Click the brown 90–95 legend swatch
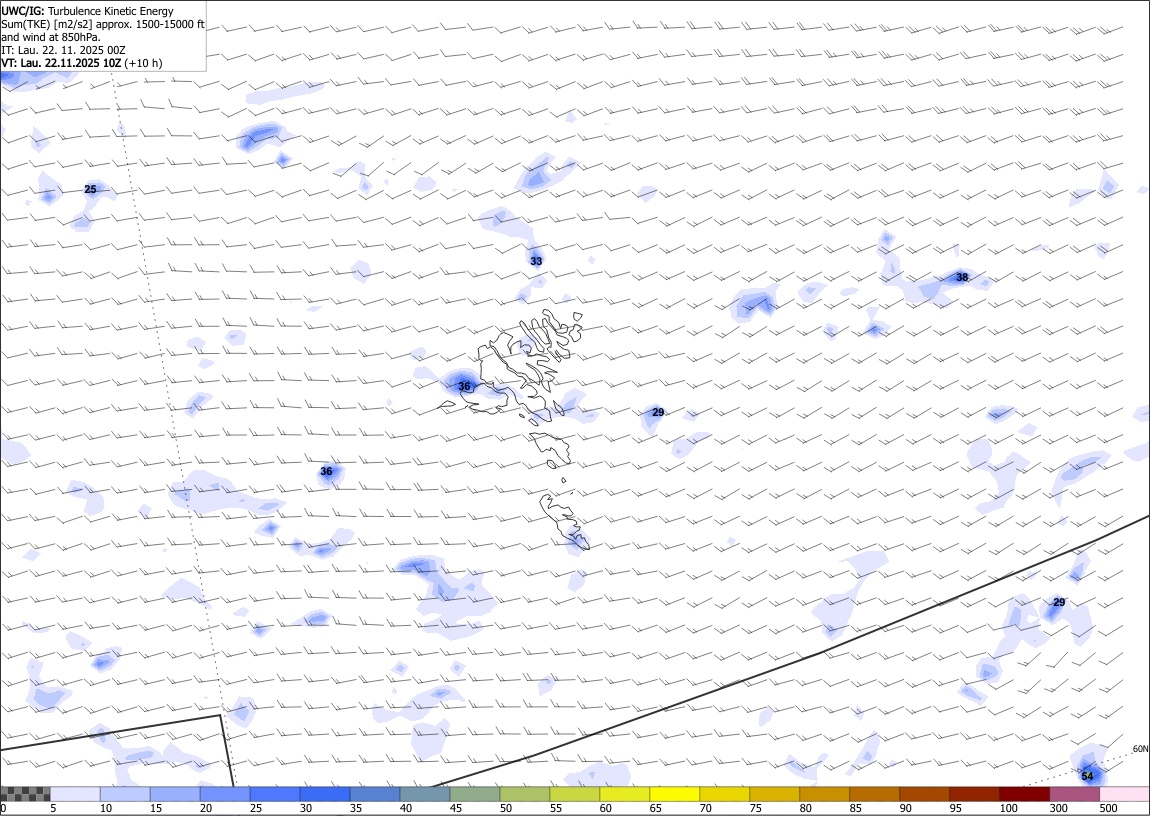1150x816 pixels. [923, 794]
